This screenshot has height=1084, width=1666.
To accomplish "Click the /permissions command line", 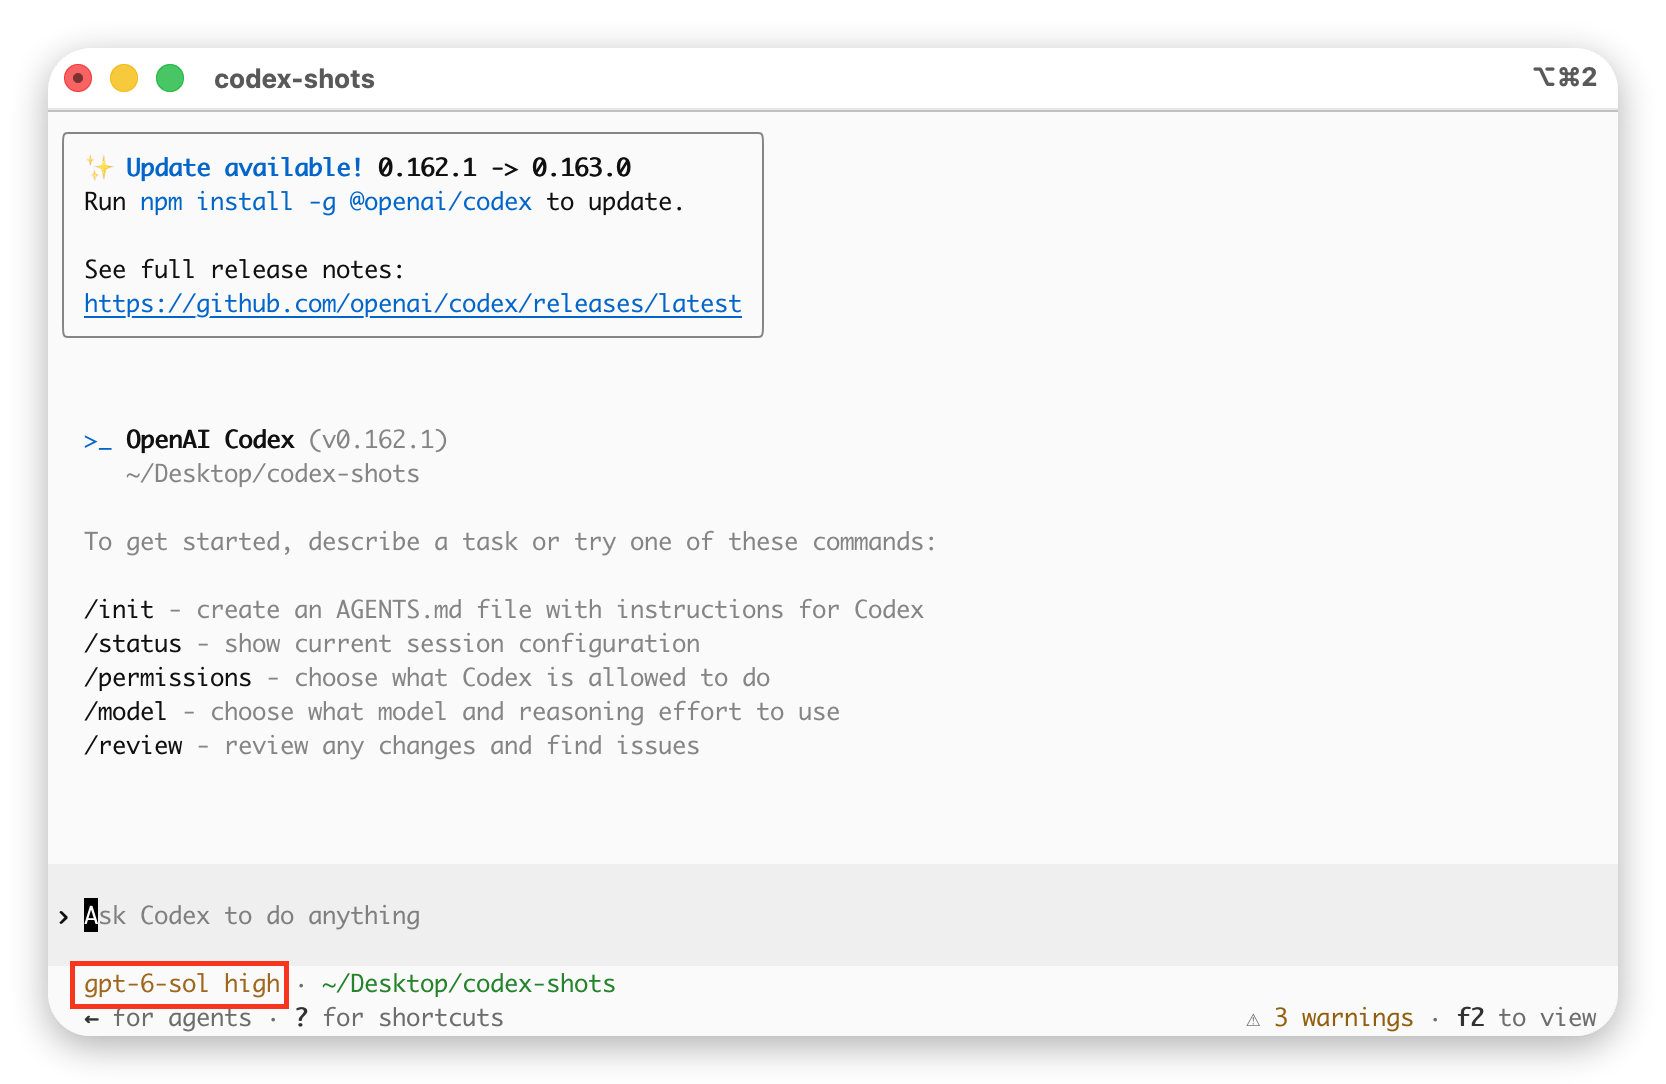I will click(x=427, y=677).
